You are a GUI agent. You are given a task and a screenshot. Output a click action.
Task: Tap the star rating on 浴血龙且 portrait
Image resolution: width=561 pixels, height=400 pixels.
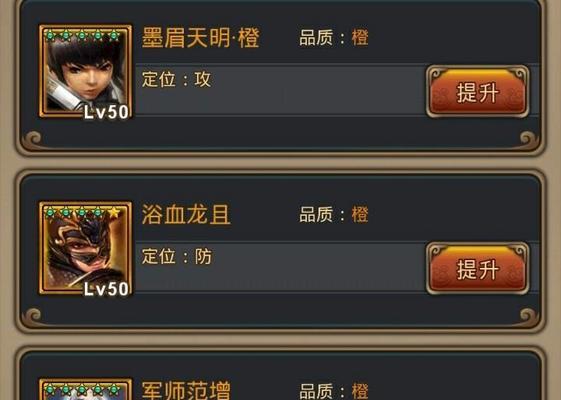[x=82, y=213]
